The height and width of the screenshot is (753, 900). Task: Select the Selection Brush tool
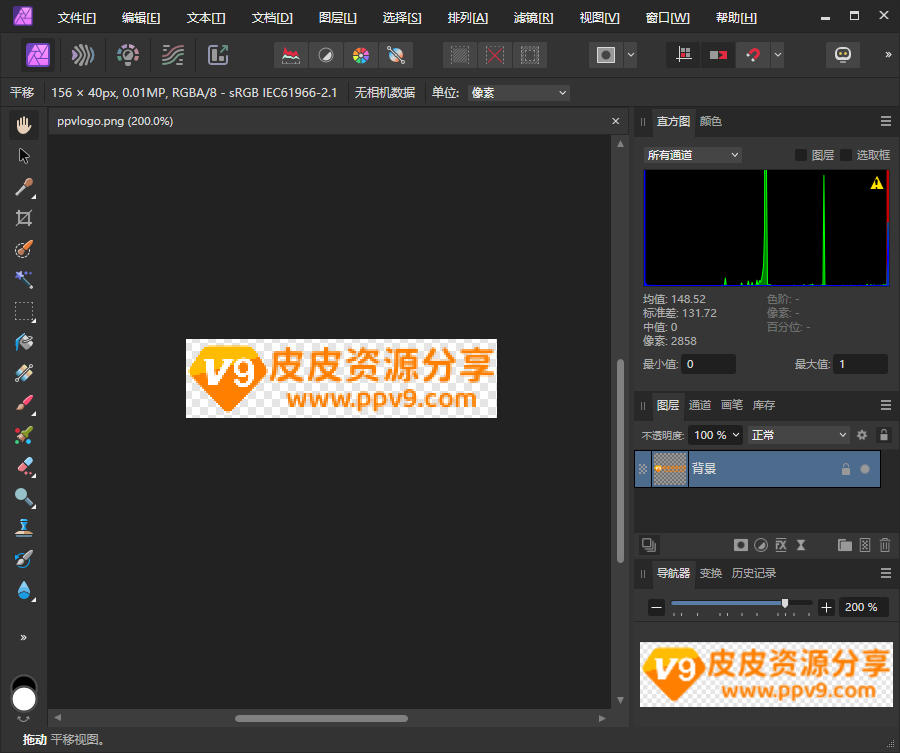pos(24,249)
